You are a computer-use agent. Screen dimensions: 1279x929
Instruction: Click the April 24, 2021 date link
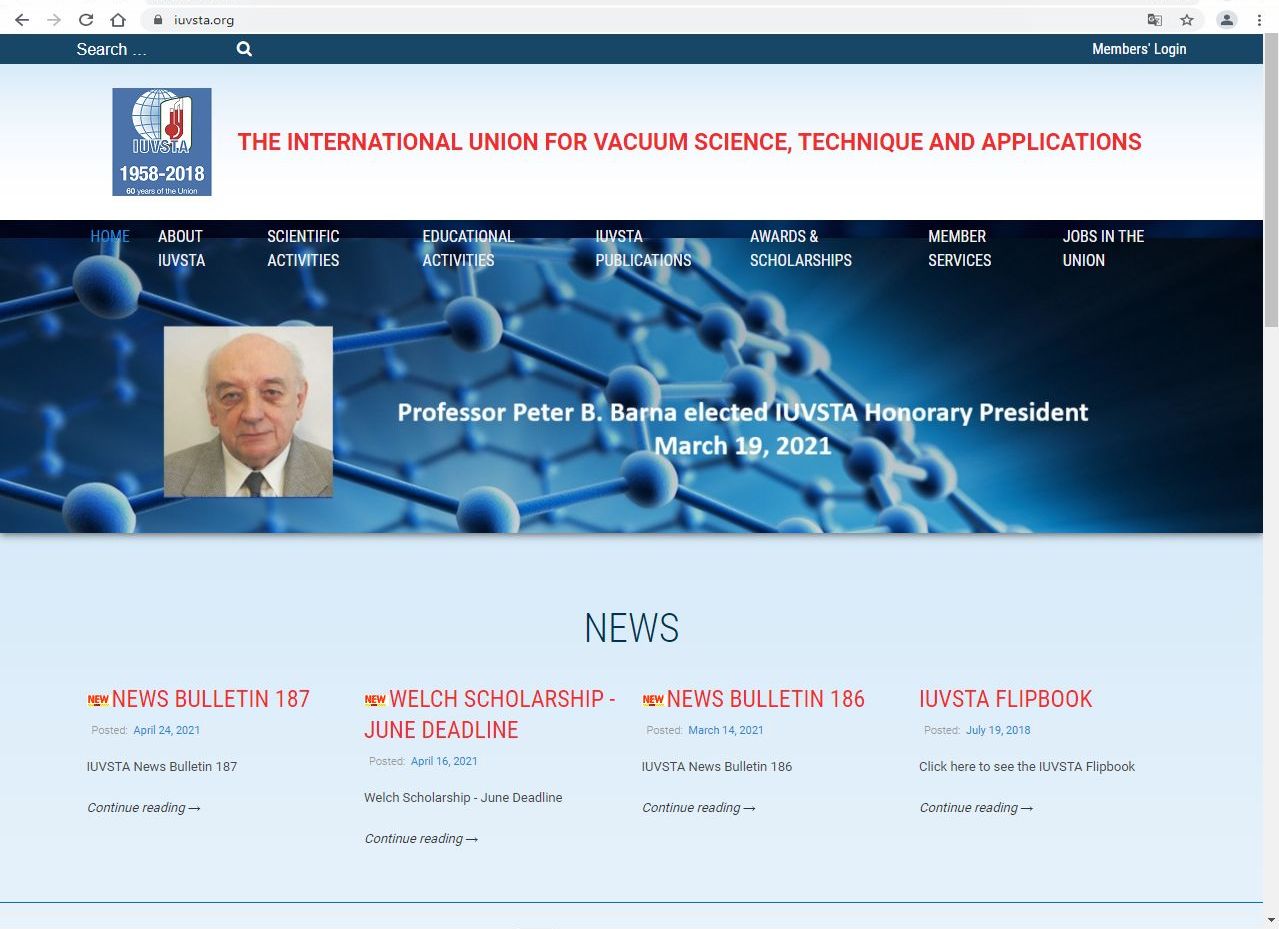click(166, 730)
